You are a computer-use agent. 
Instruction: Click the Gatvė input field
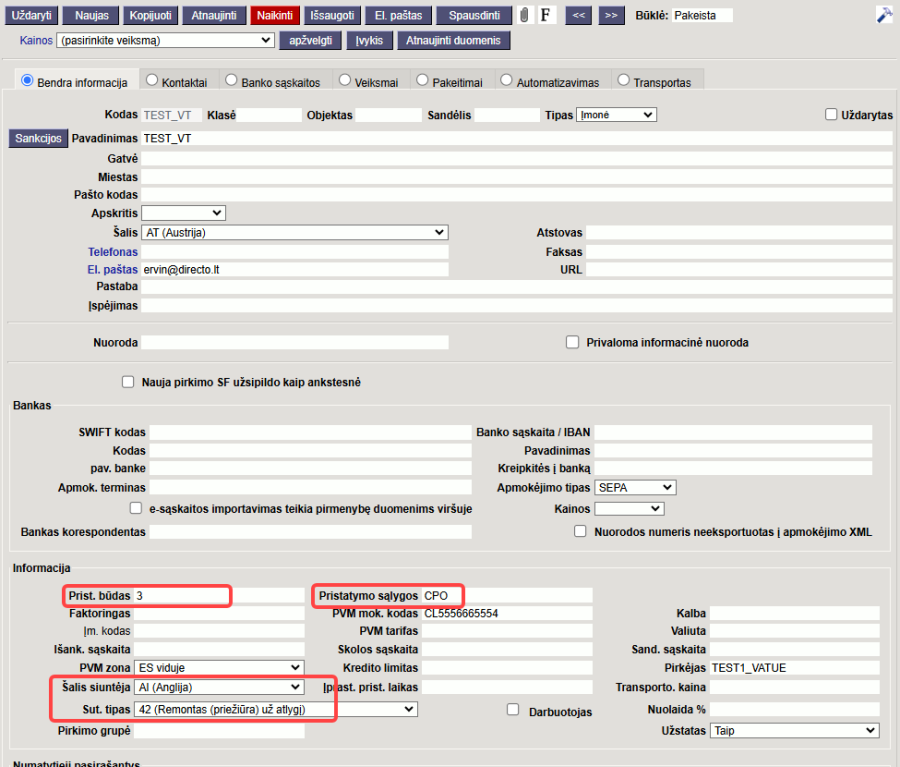(x=517, y=159)
